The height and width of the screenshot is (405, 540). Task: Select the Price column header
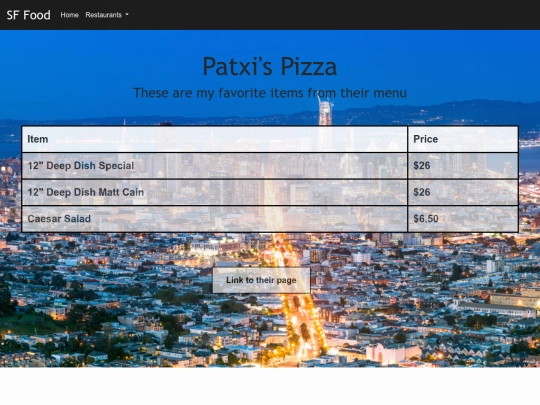[463, 139]
